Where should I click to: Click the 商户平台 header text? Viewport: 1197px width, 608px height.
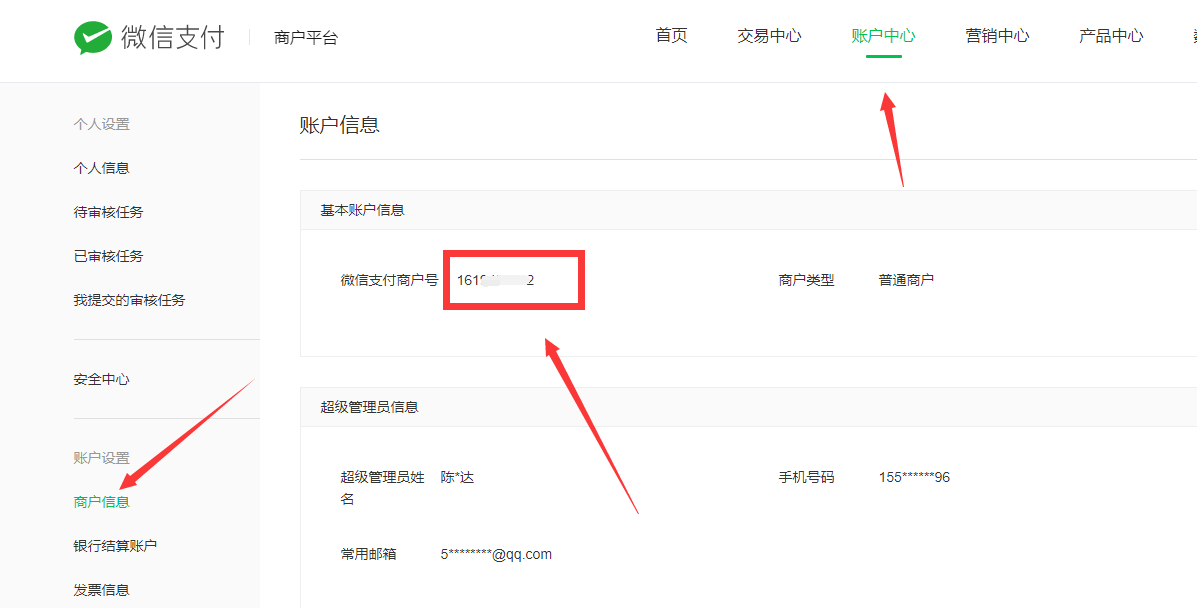tap(306, 38)
